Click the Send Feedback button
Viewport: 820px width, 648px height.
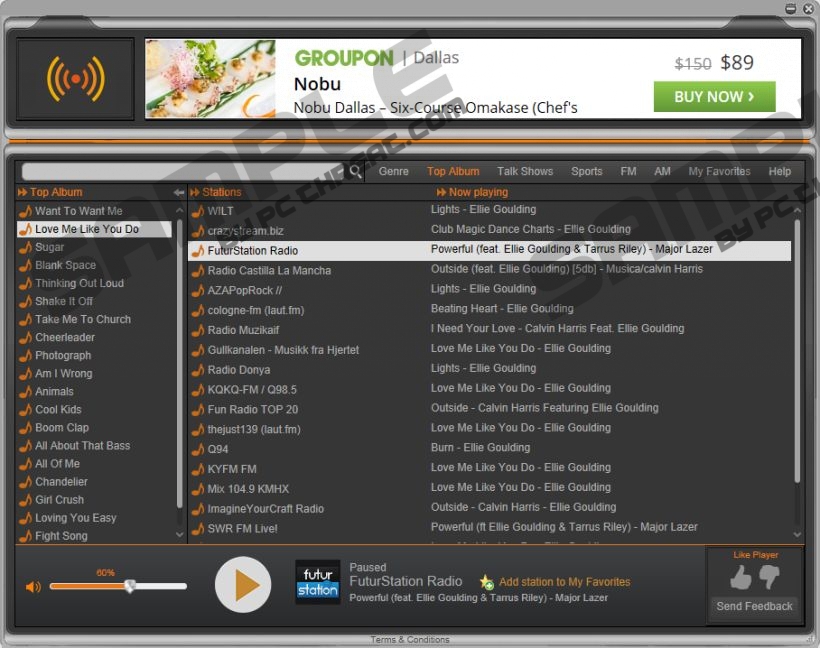(x=754, y=606)
